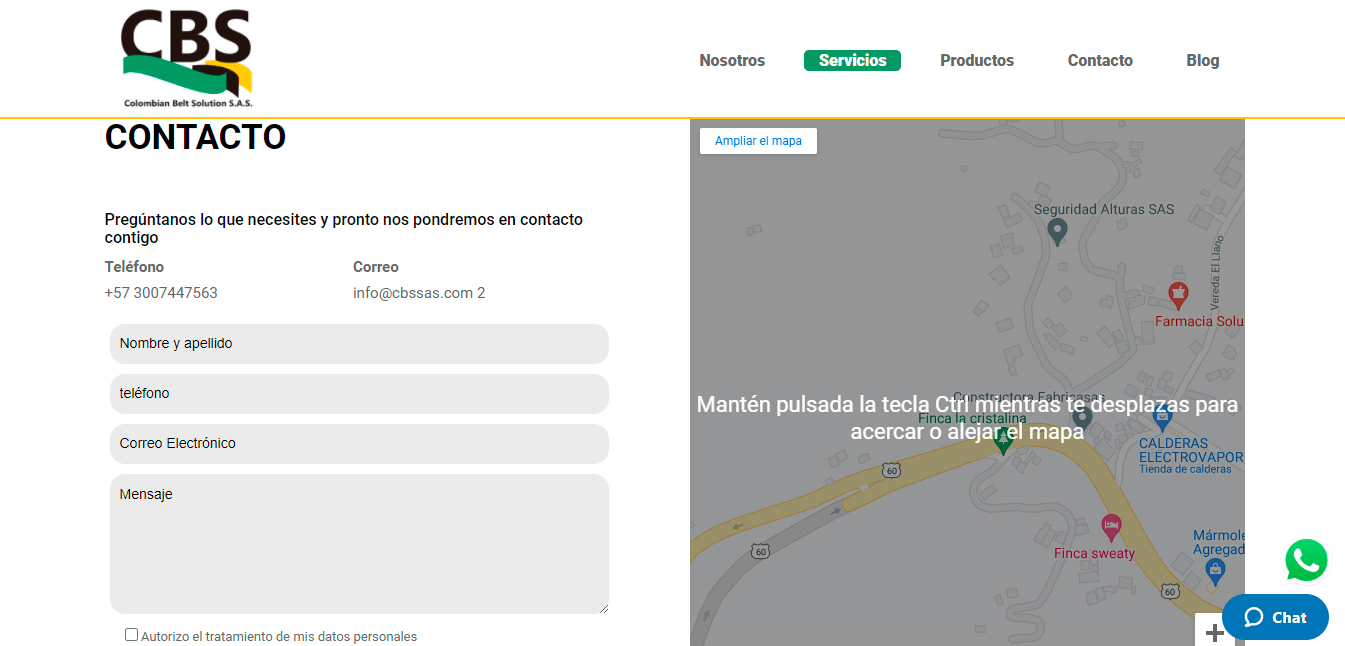Navigate to the Blog section
This screenshot has height=646, width=1345.
tap(1202, 61)
